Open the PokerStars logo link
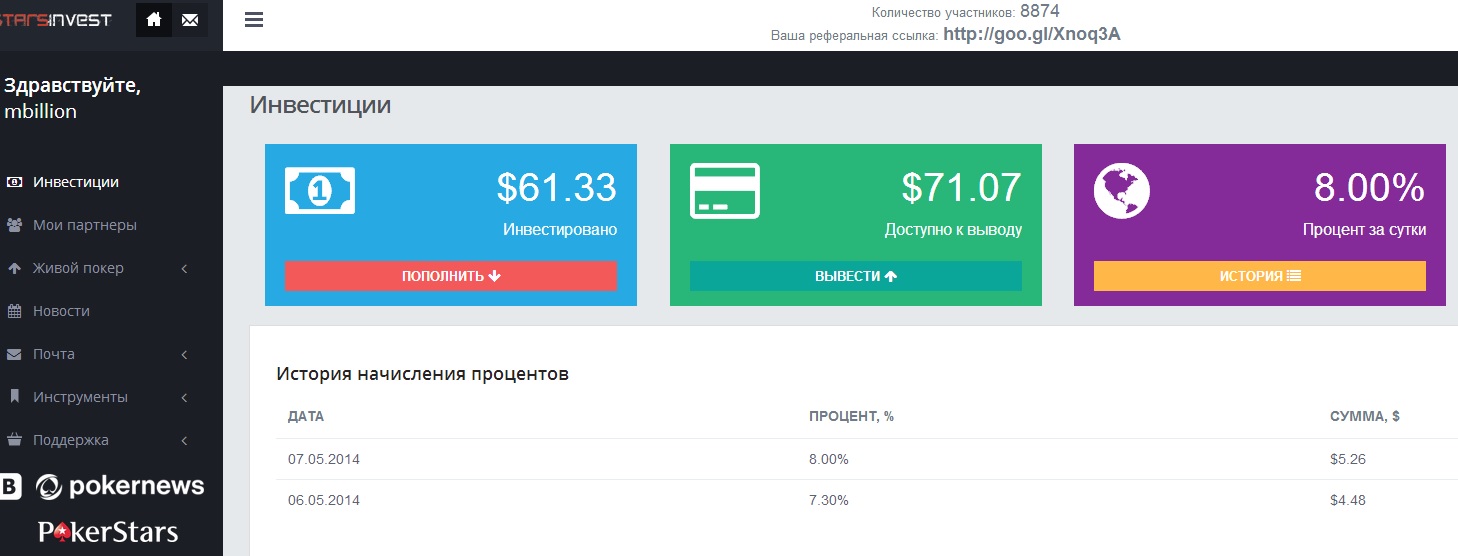 click(108, 531)
